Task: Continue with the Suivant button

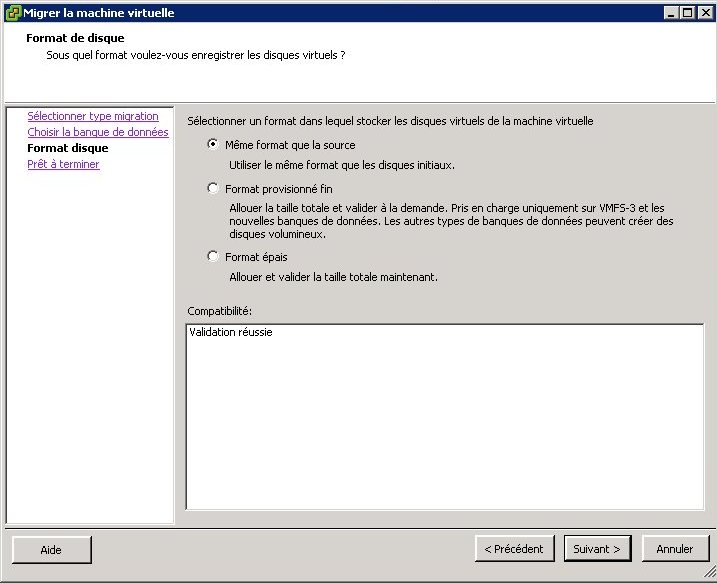Action: point(597,549)
